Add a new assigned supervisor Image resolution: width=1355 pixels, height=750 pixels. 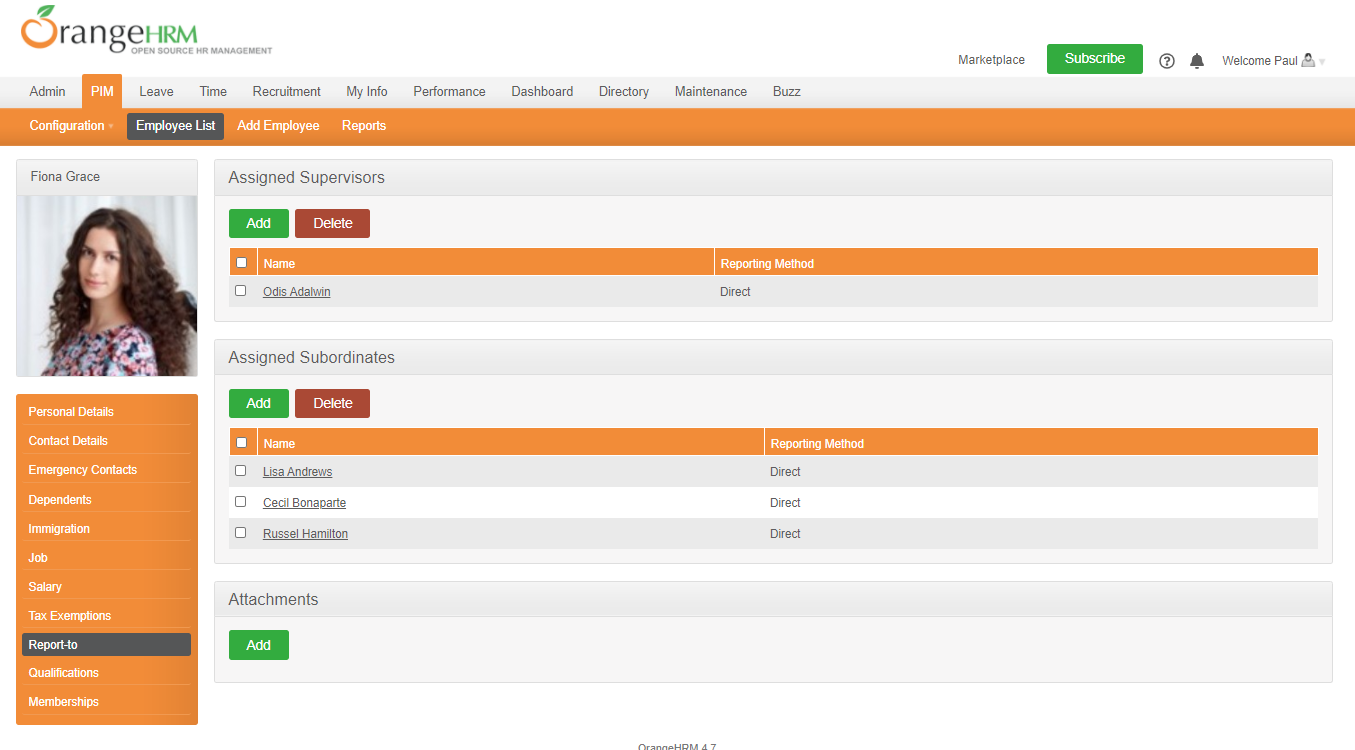click(x=259, y=223)
